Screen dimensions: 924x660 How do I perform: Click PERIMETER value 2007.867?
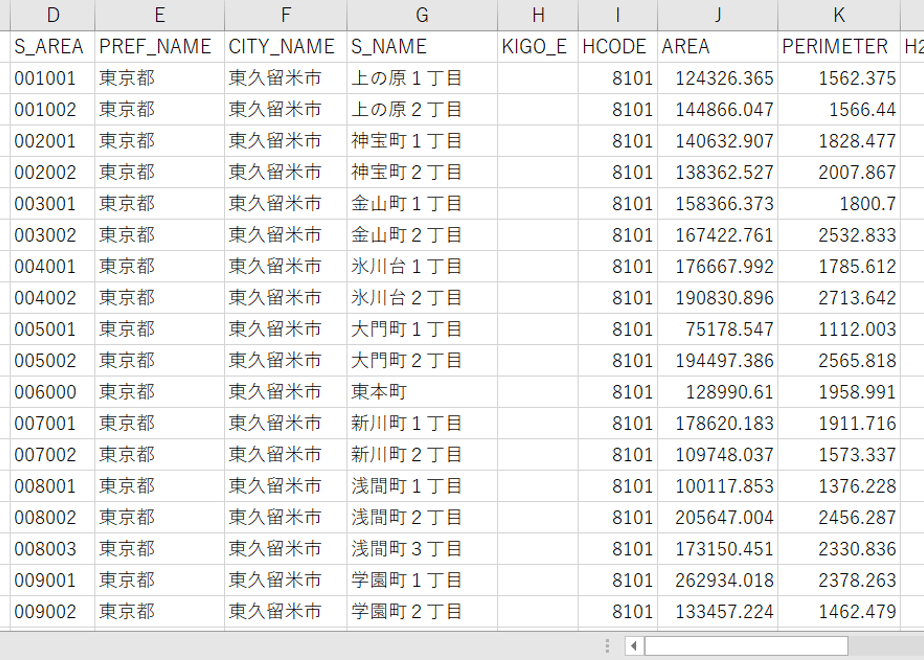(x=839, y=172)
